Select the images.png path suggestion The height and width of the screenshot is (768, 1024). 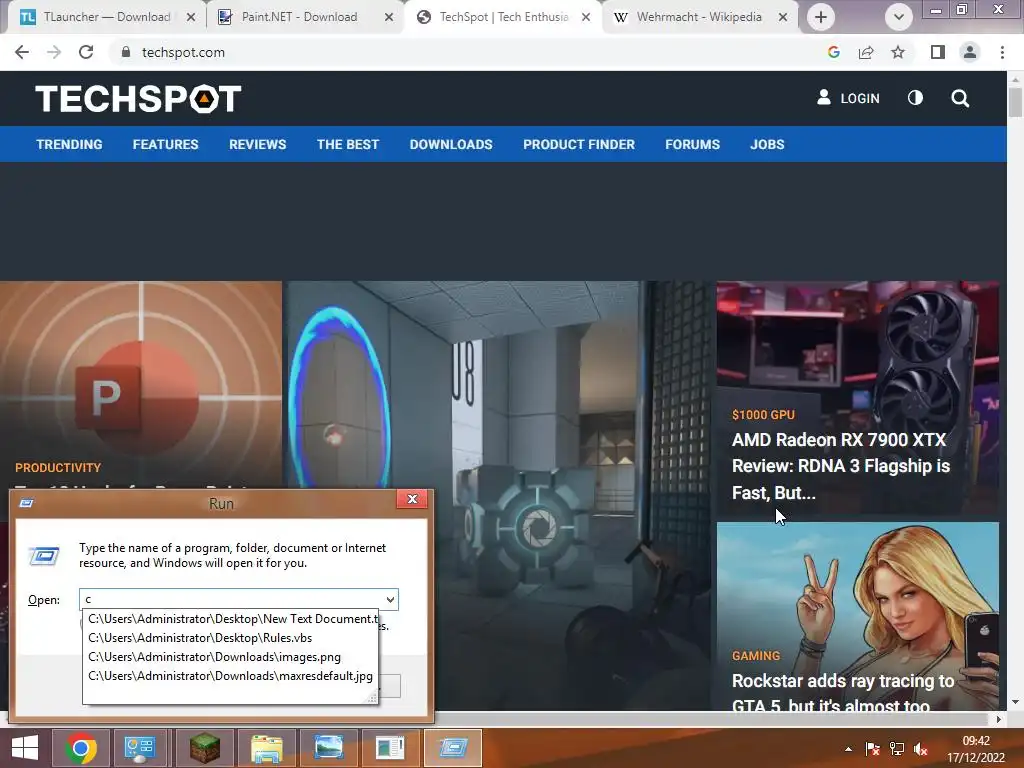tap(231, 657)
